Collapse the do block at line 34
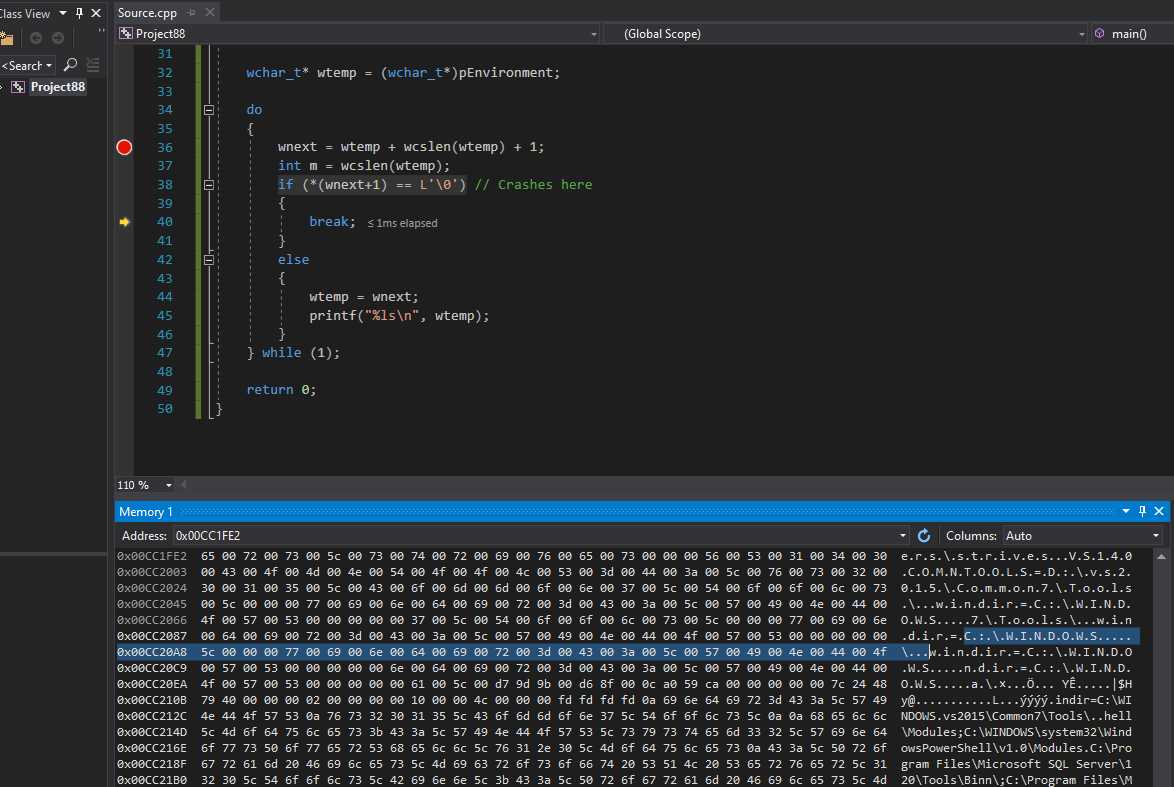This screenshot has width=1174, height=787. pyautogui.click(x=209, y=110)
